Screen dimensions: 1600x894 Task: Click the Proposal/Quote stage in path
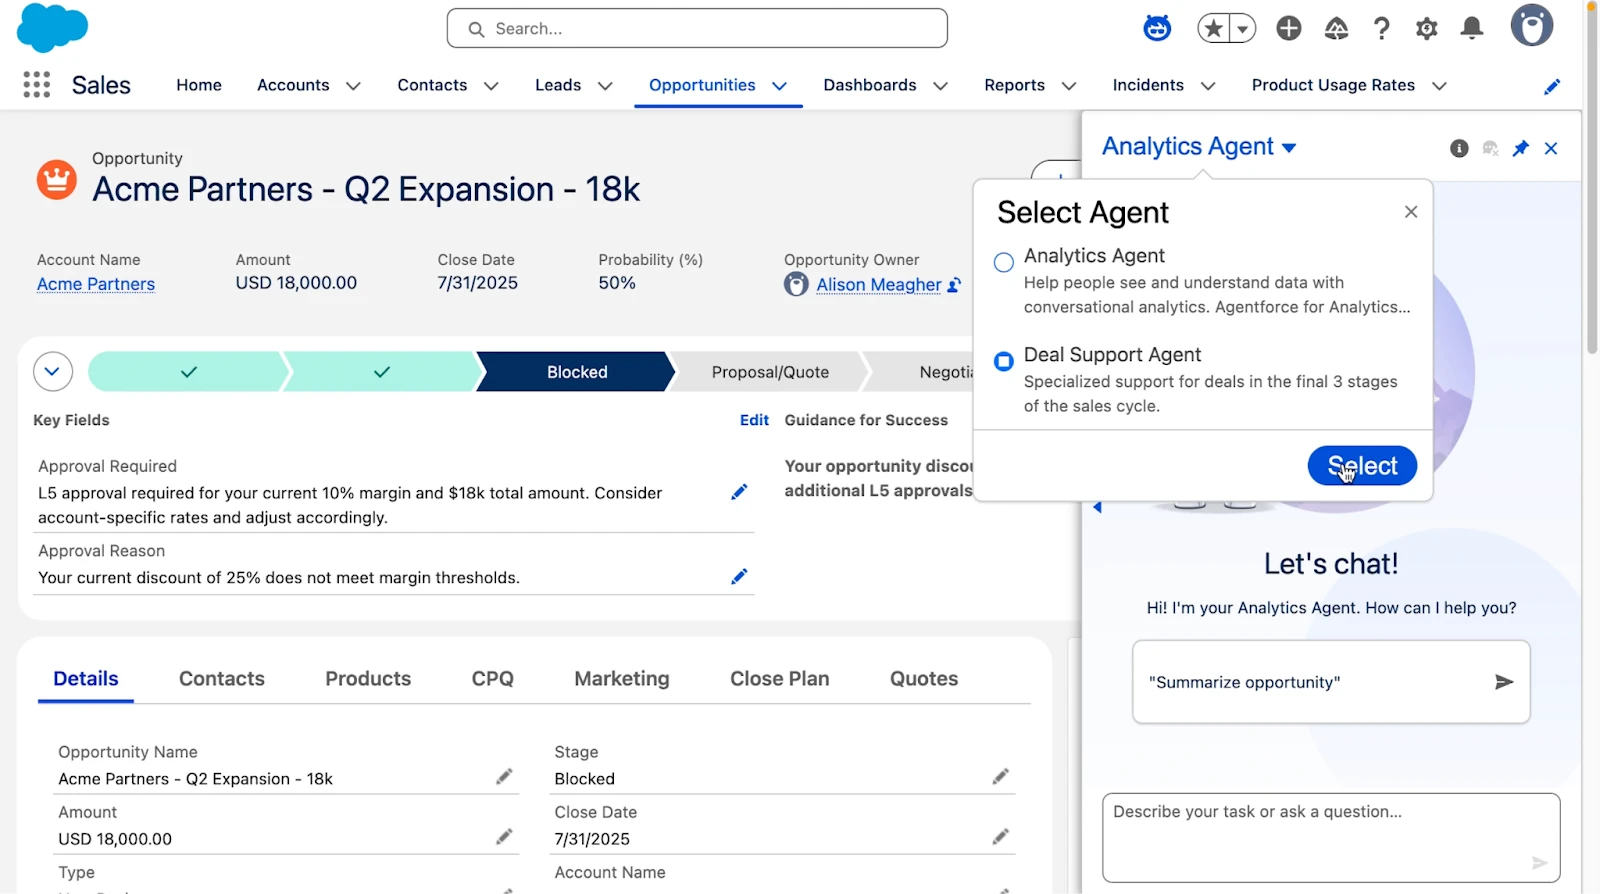point(770,372)
